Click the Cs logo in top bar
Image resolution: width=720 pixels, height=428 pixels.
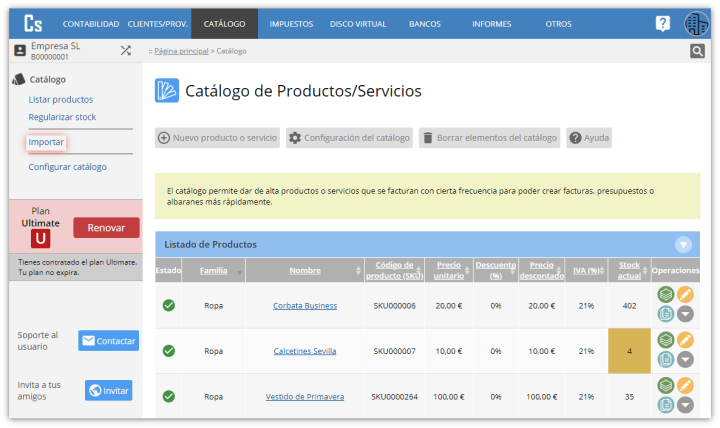pos(33,23)
